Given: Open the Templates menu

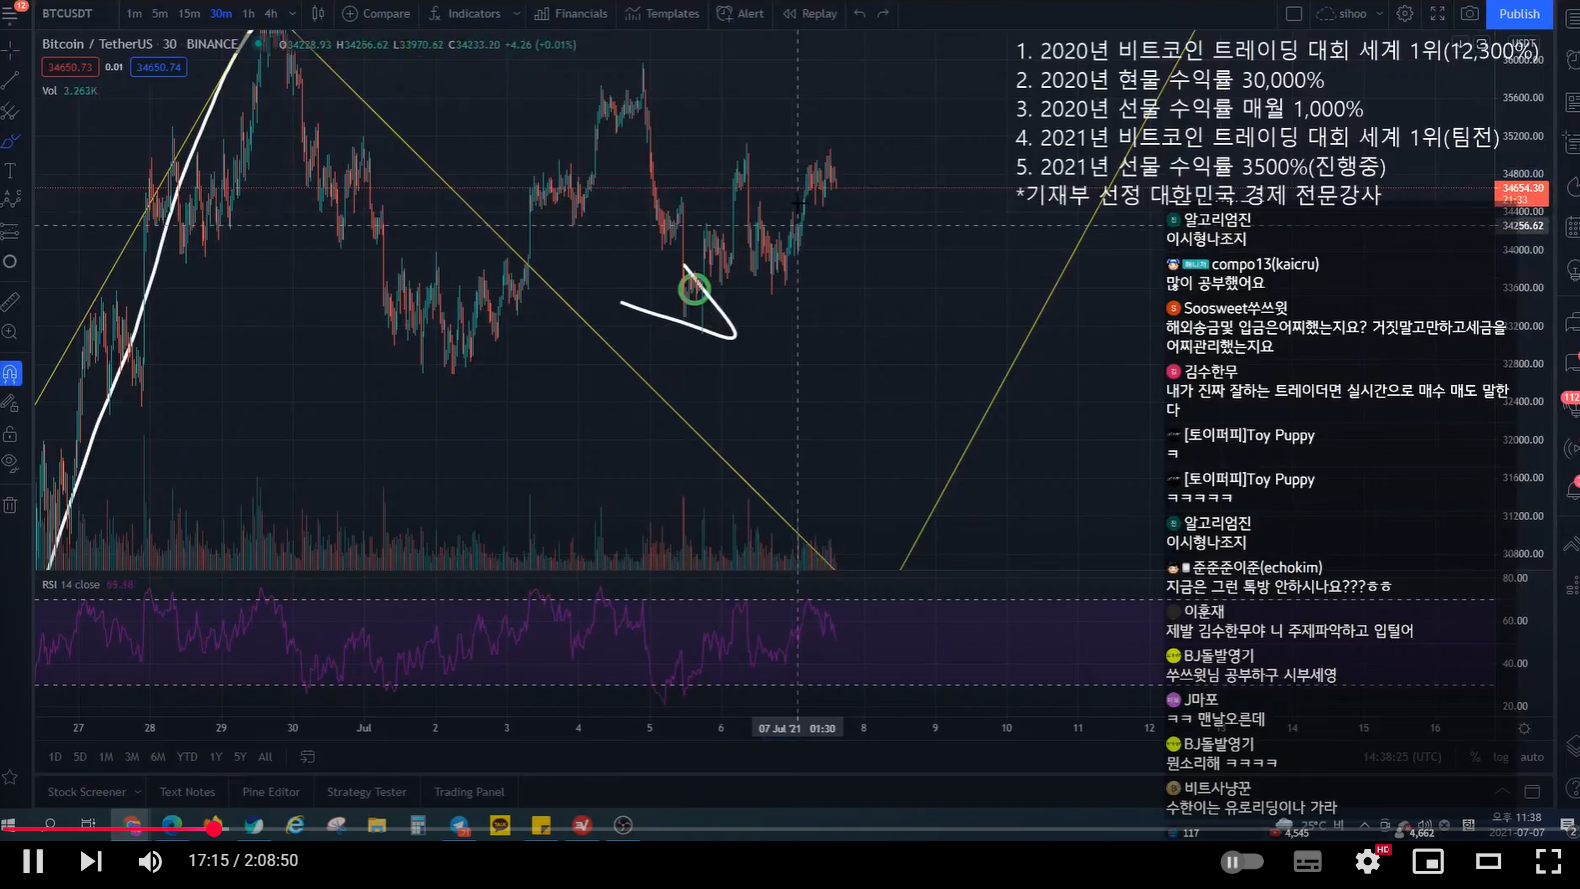Looking at the screenshot, I should click(x=662, y=14).
